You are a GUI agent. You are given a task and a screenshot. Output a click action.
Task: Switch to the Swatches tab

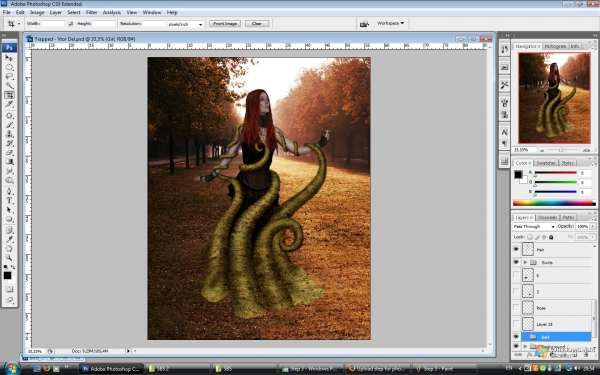[546, 163]
